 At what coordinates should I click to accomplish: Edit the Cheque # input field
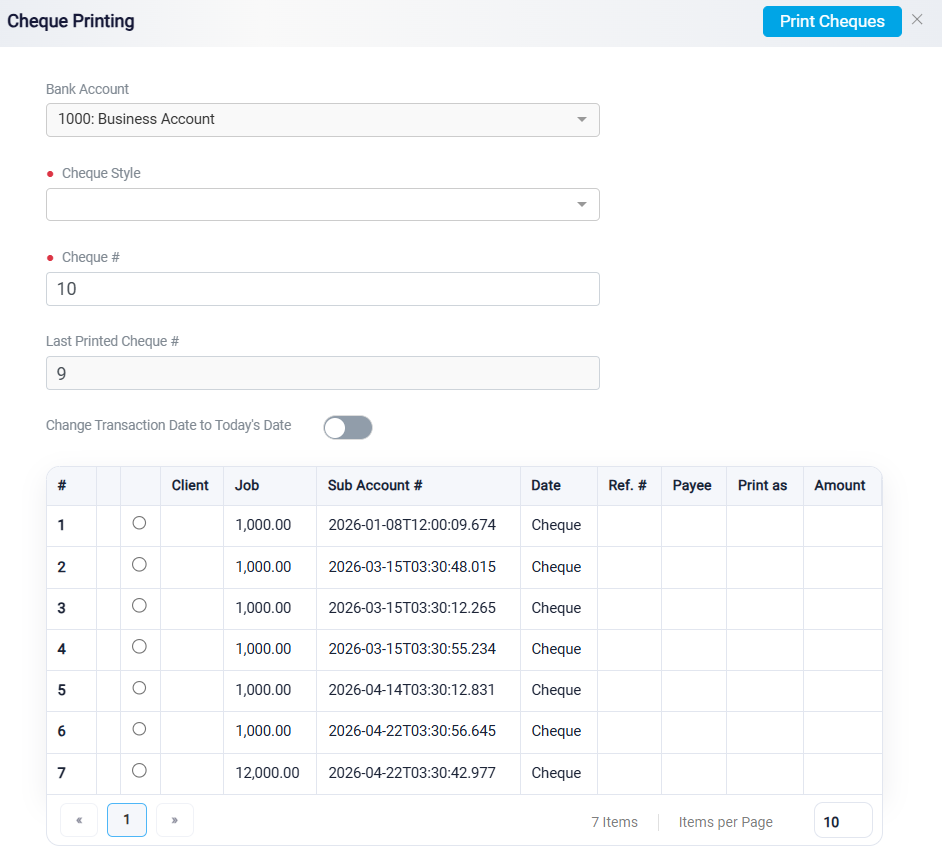tap(323, 289)
